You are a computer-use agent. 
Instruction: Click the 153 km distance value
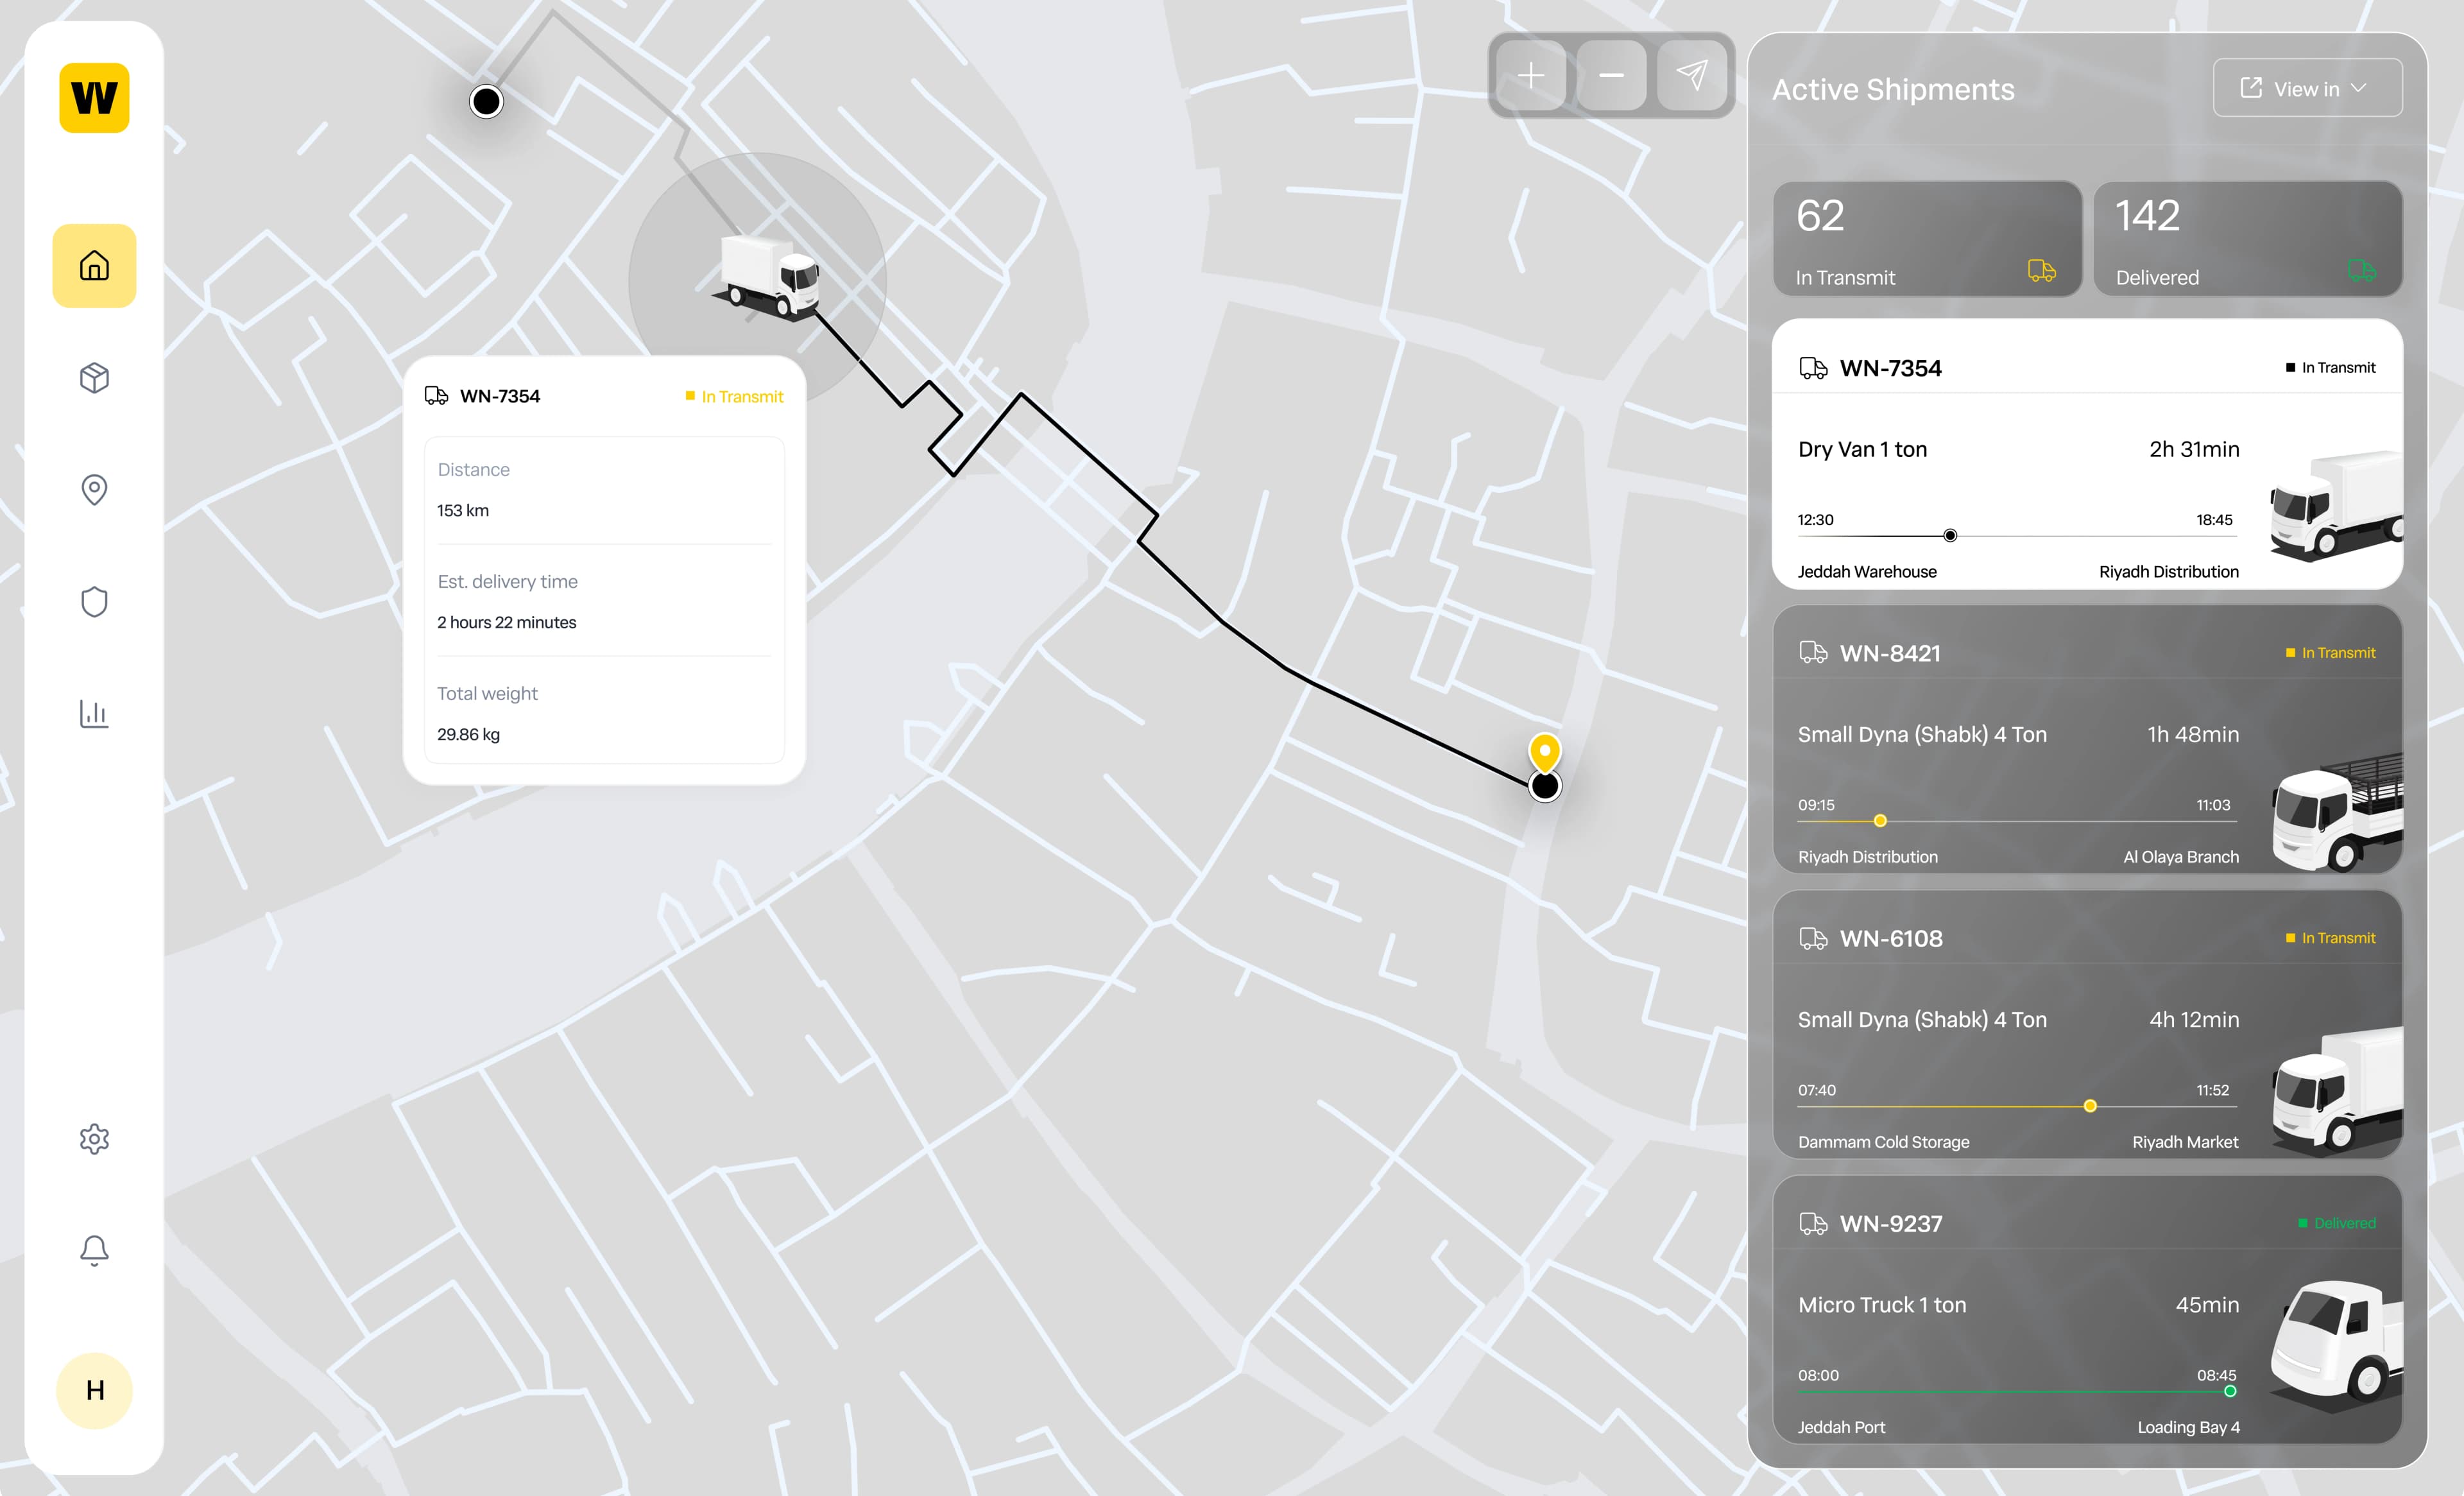[463, 510]
